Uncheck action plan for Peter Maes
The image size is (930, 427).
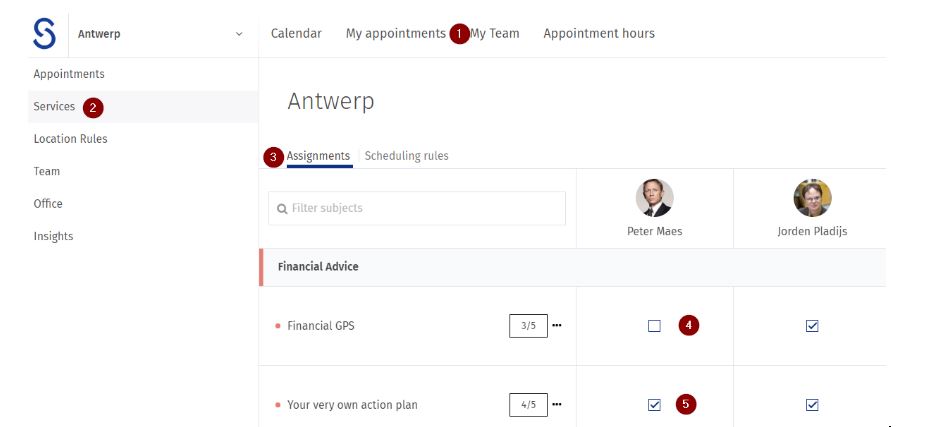[654, 405]
